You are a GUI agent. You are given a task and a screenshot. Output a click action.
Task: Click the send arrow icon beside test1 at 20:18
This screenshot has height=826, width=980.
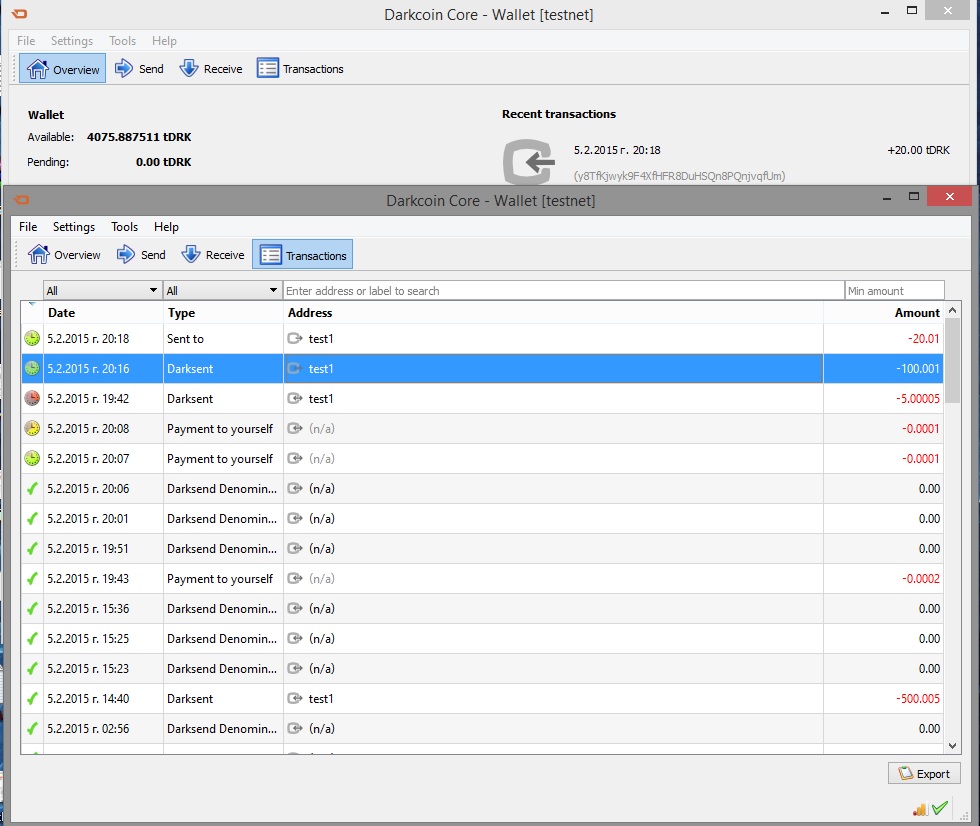pos(295,339)
